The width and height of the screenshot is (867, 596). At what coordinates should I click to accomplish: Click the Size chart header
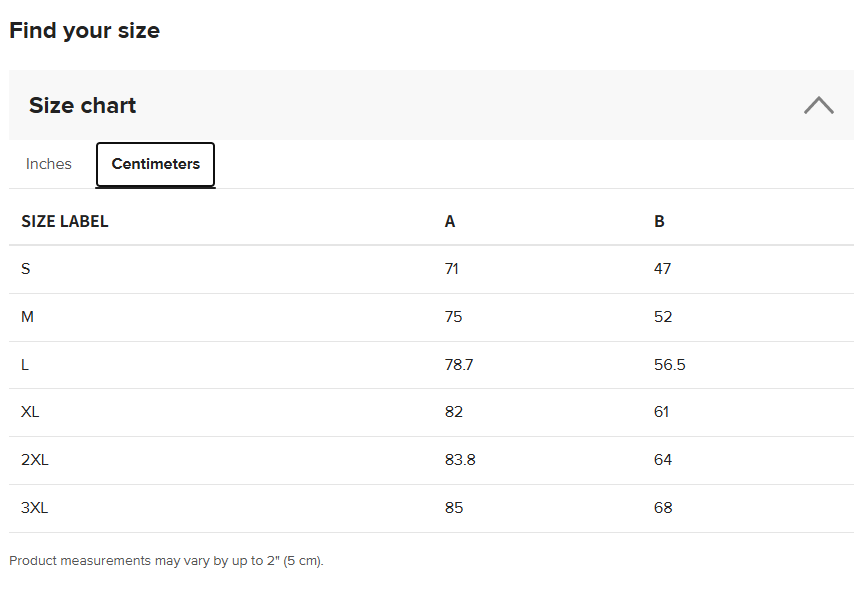pyautogui.click(x=431, y=105)
